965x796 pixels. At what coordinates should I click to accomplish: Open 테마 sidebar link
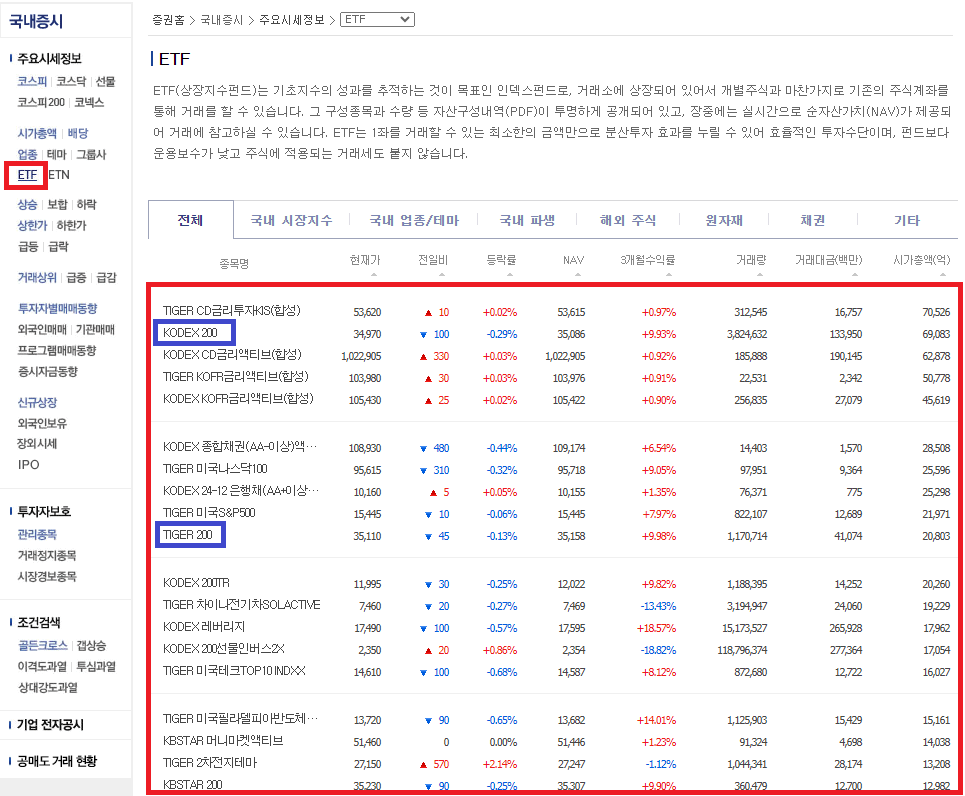click(x=57, y=154)
